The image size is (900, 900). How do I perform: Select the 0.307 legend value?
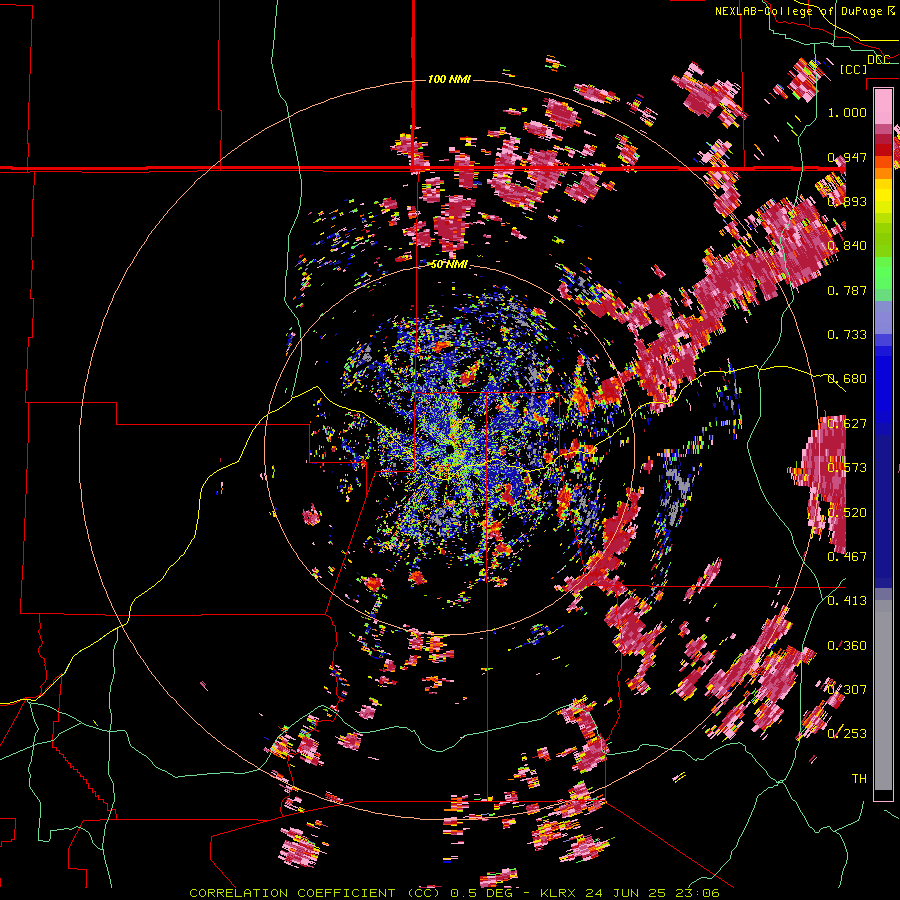[847, 690]
